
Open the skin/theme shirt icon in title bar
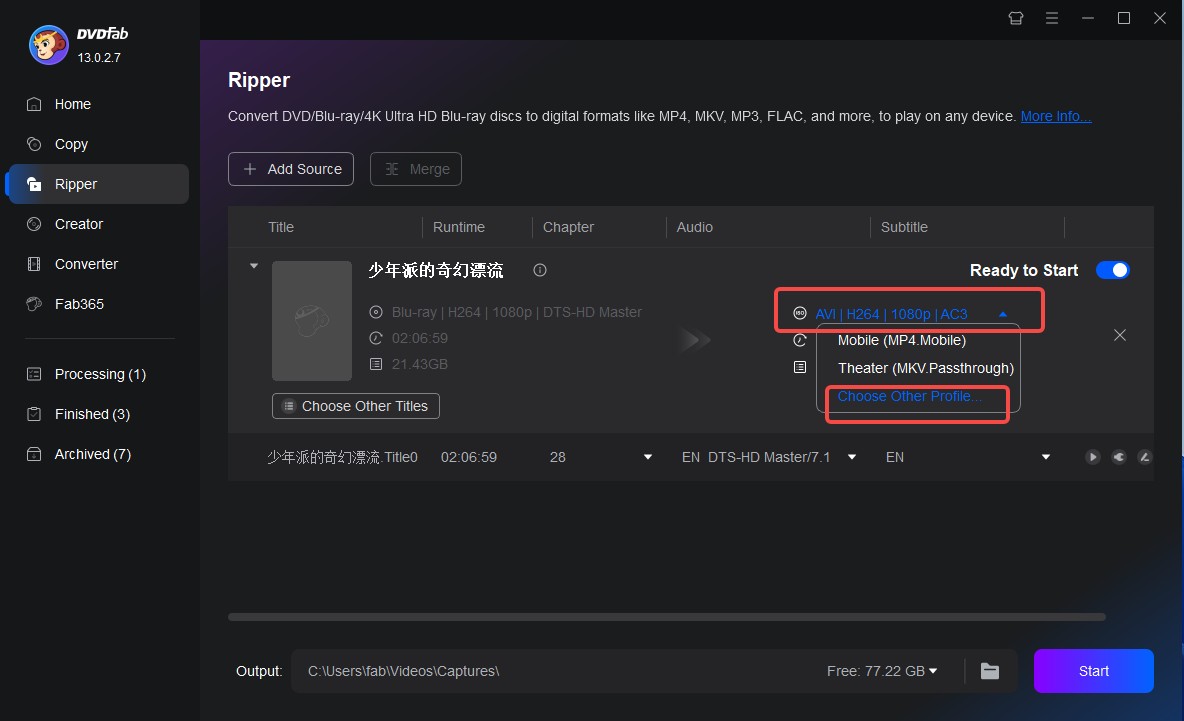click(x=1016, y=18)
